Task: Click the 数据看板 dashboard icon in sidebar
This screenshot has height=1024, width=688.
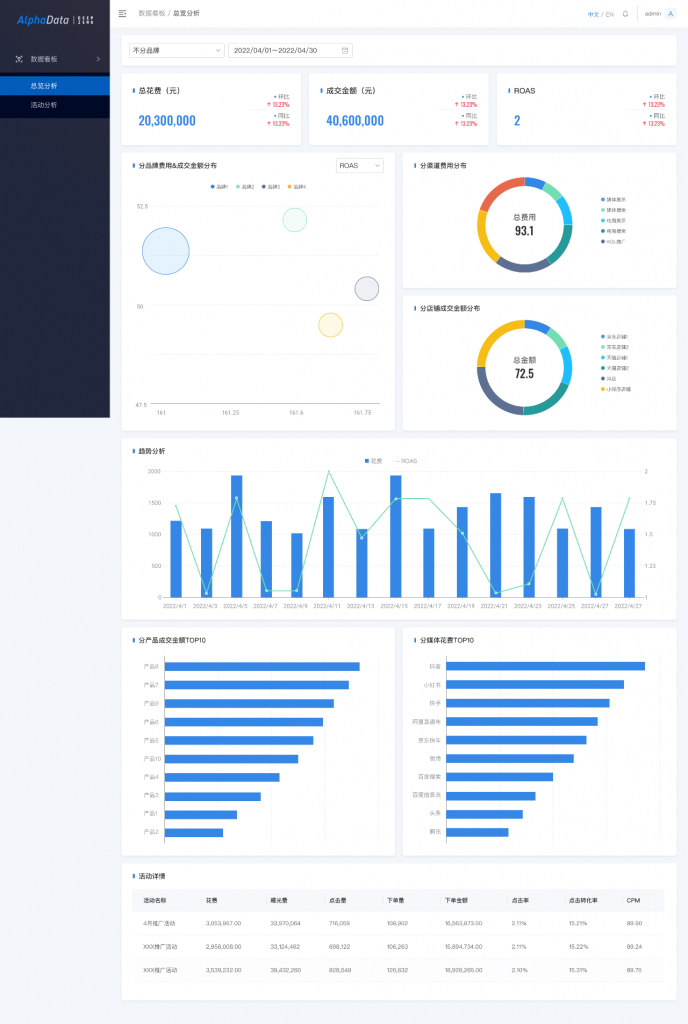Action: (x=19, y=59)
